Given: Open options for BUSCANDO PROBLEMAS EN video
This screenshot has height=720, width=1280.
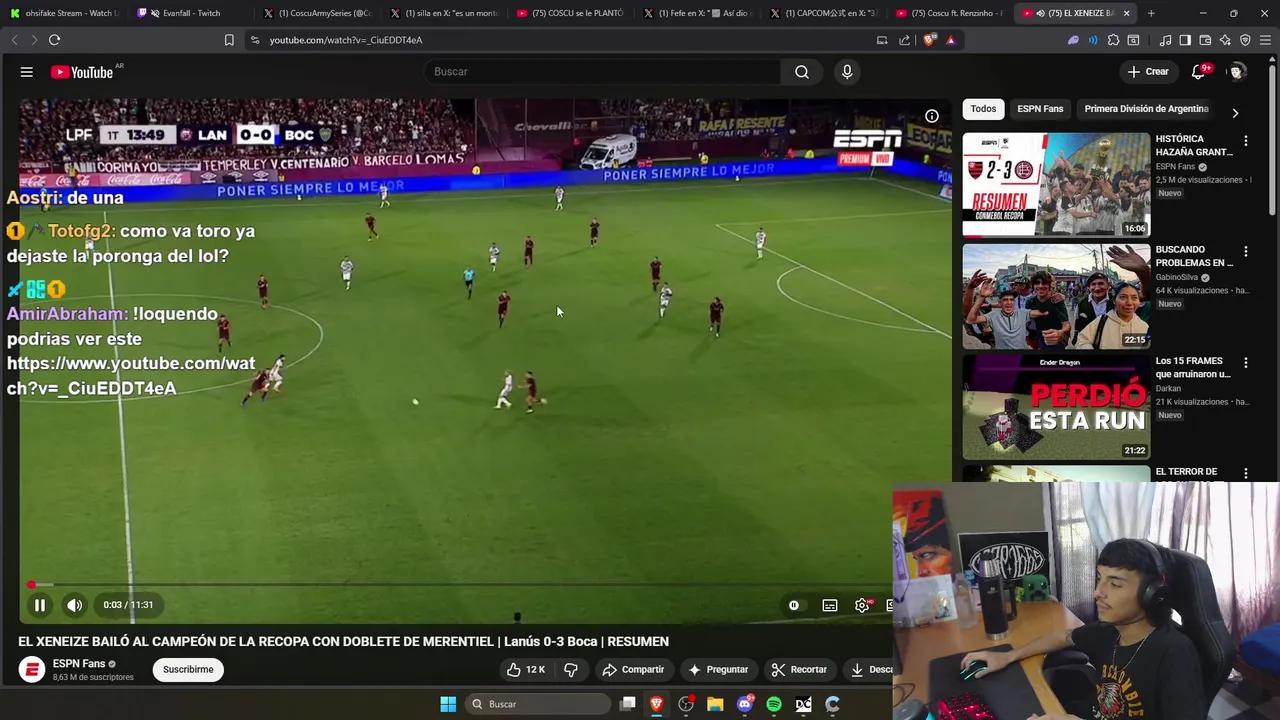Looking at the screenshot, I should click(x=1246, y=252).
